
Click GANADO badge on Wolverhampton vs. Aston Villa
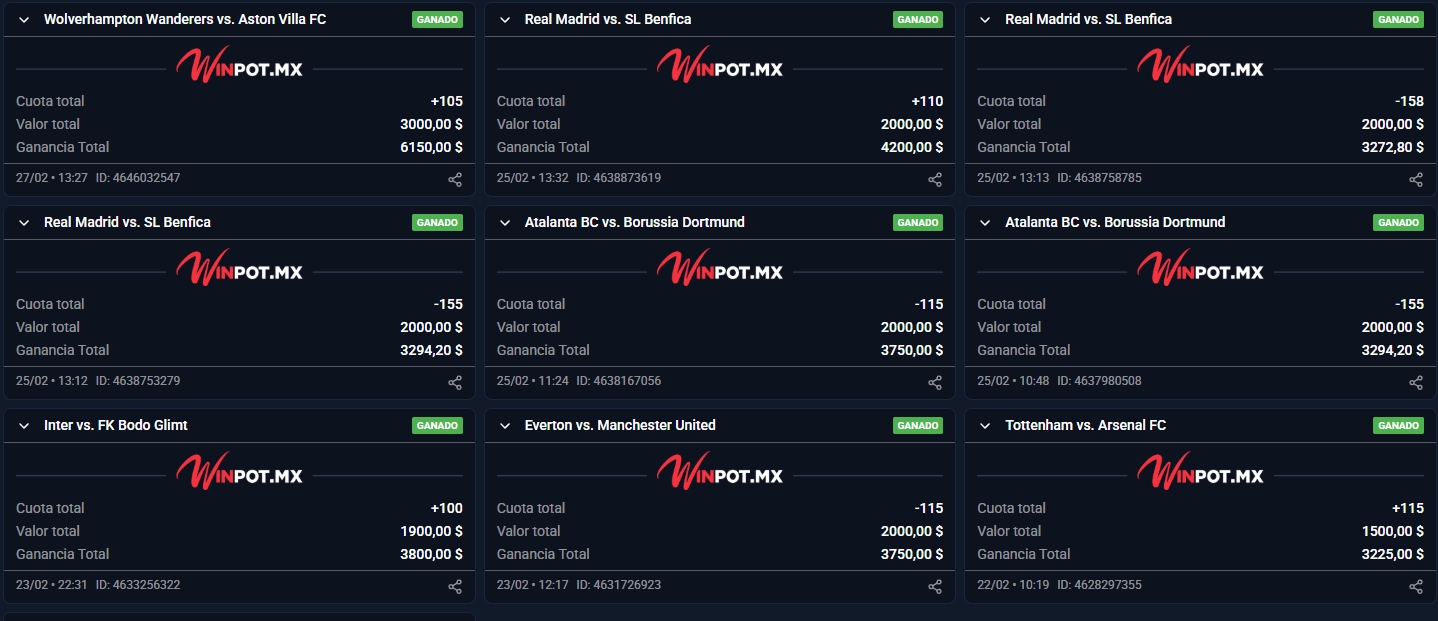437,20
